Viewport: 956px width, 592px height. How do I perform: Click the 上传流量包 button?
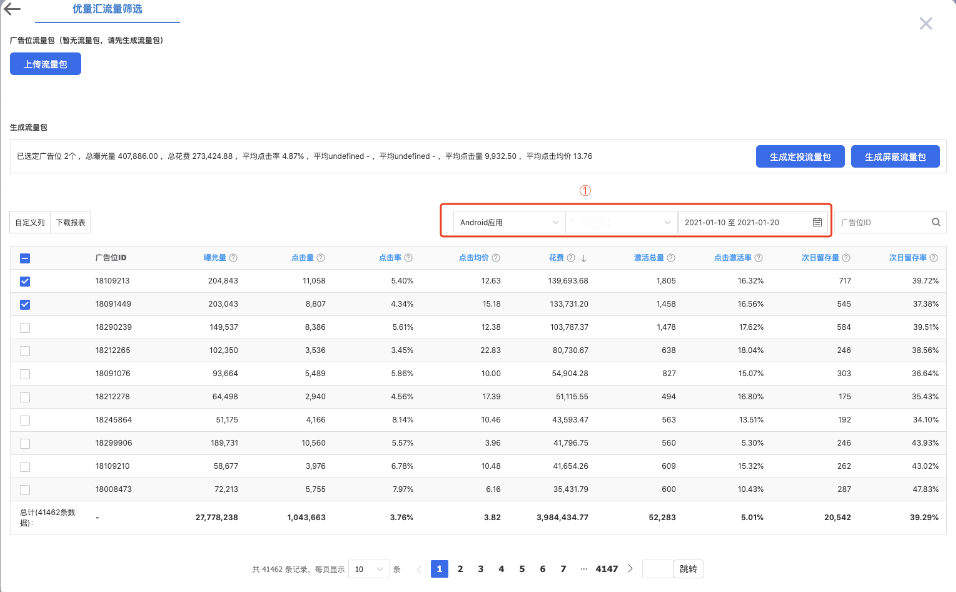45,64
